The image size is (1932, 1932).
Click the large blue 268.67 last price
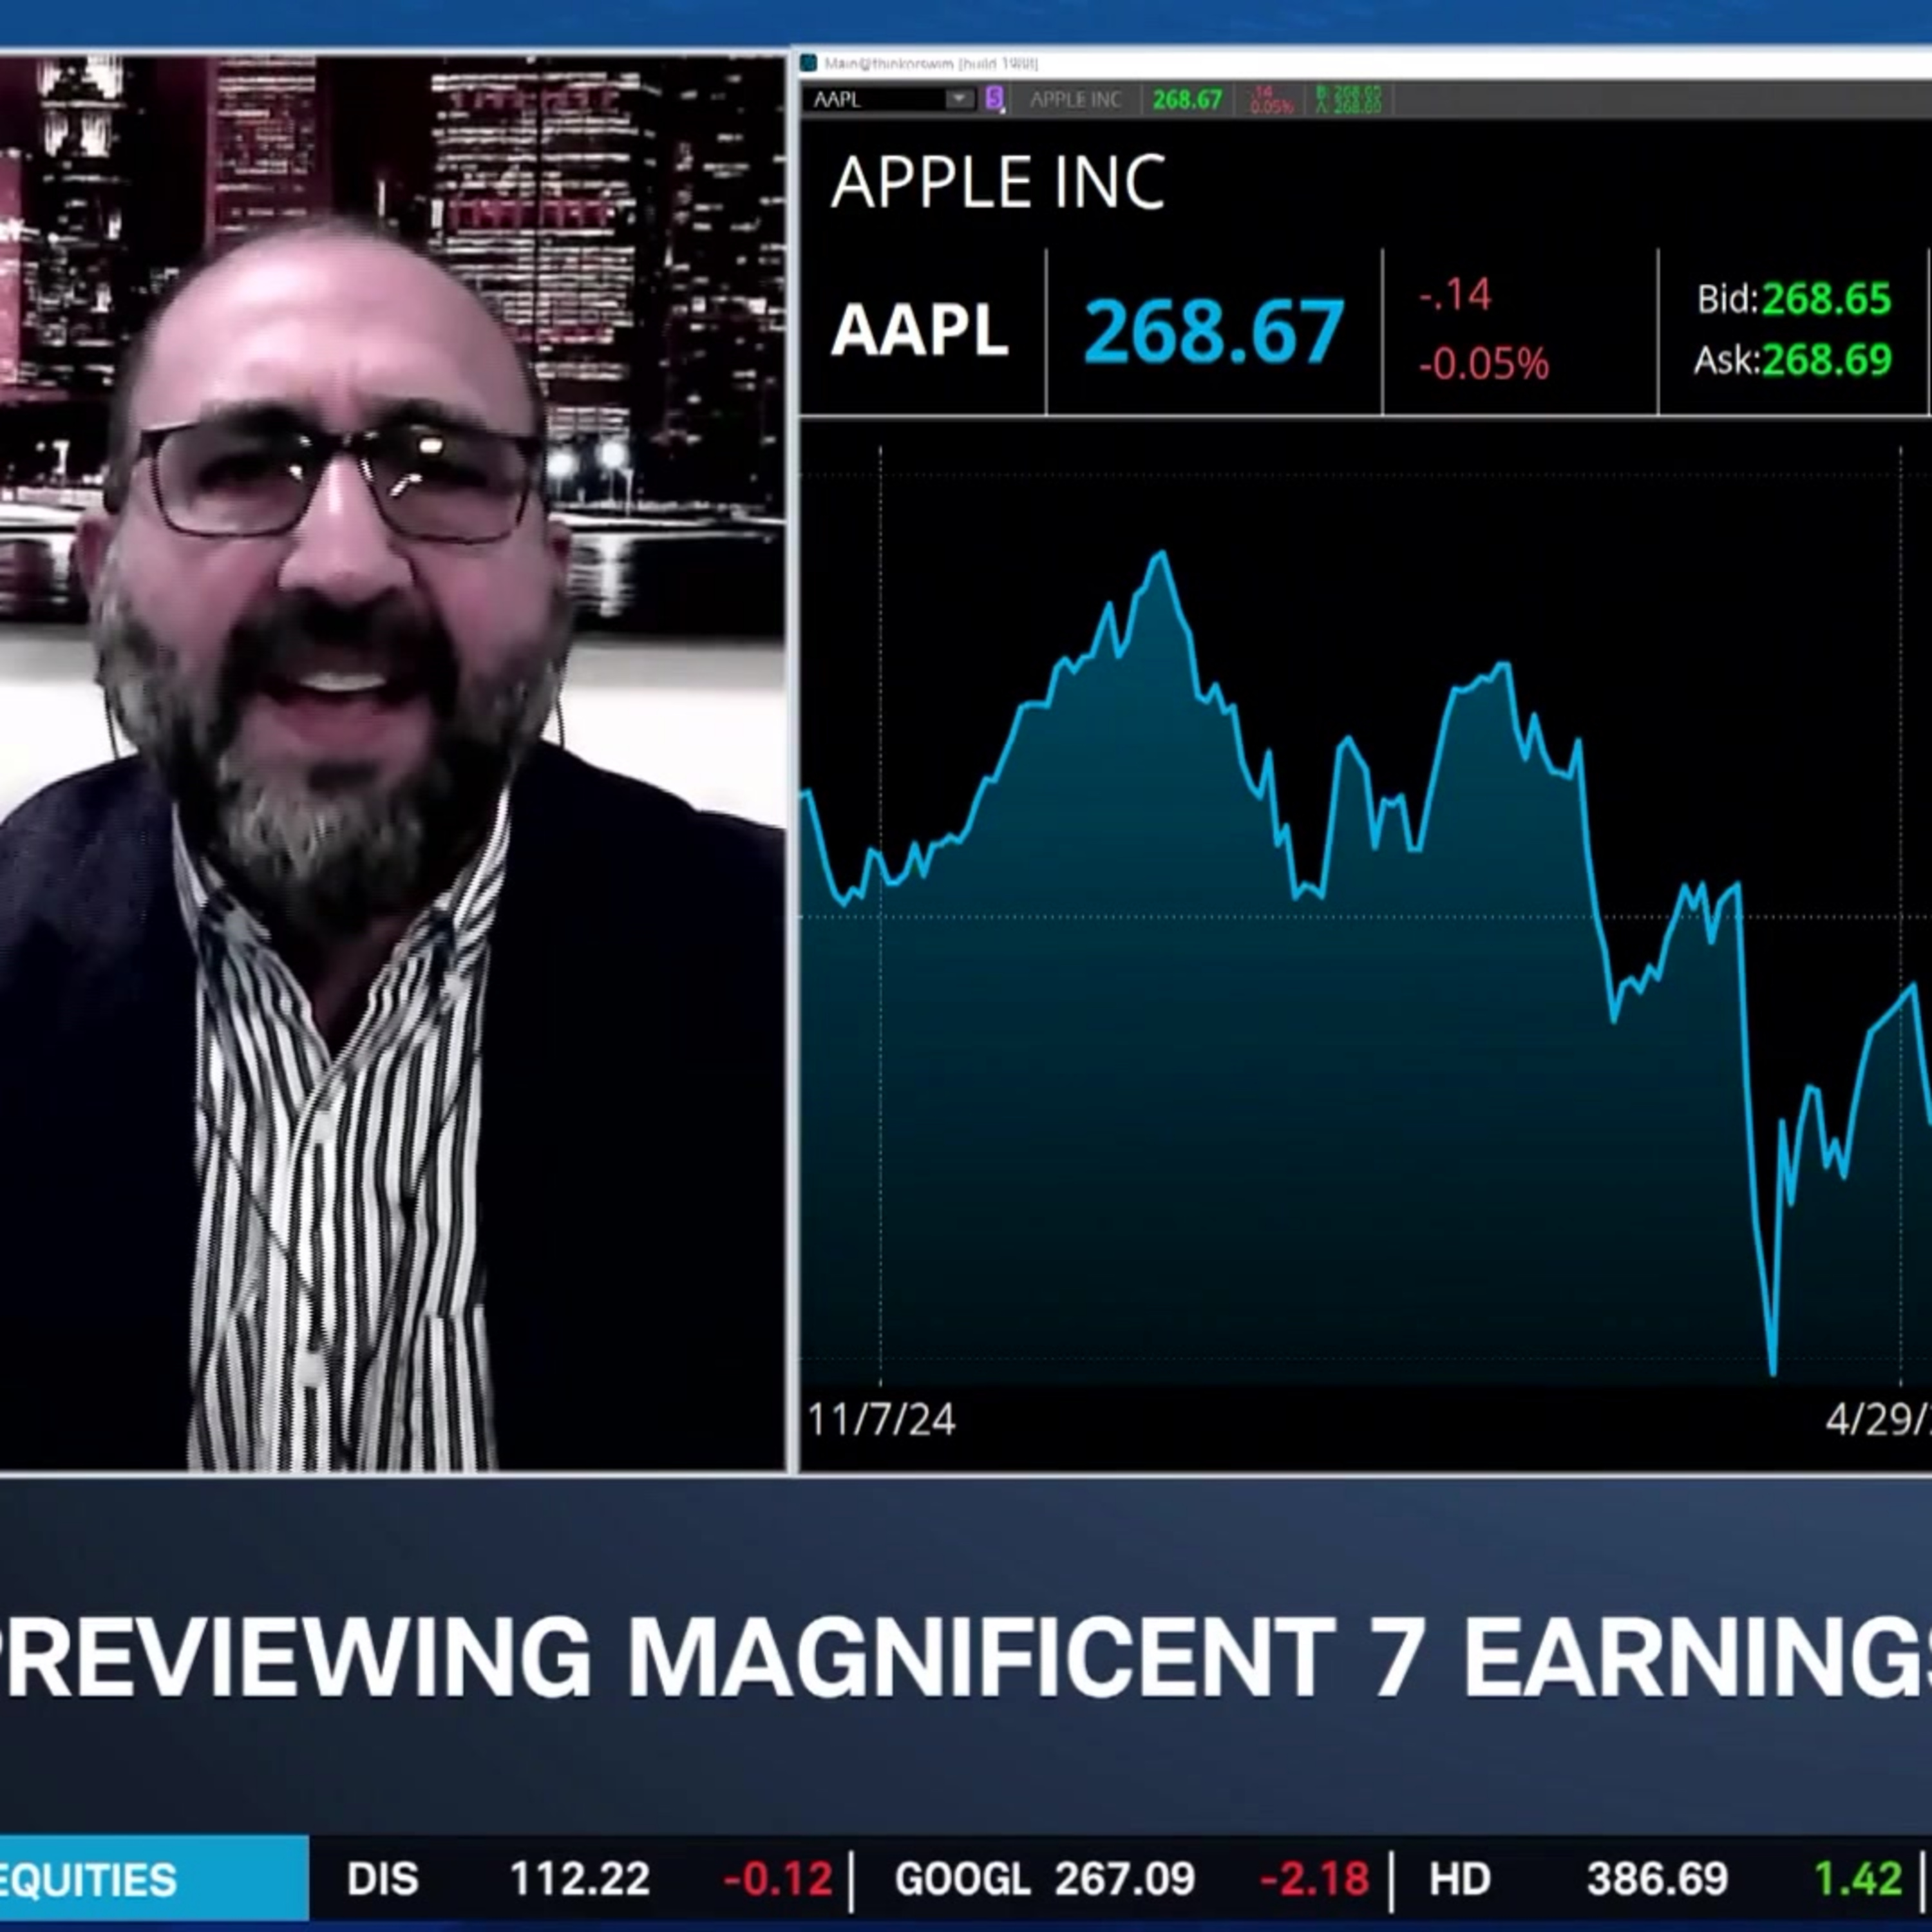1213,330
